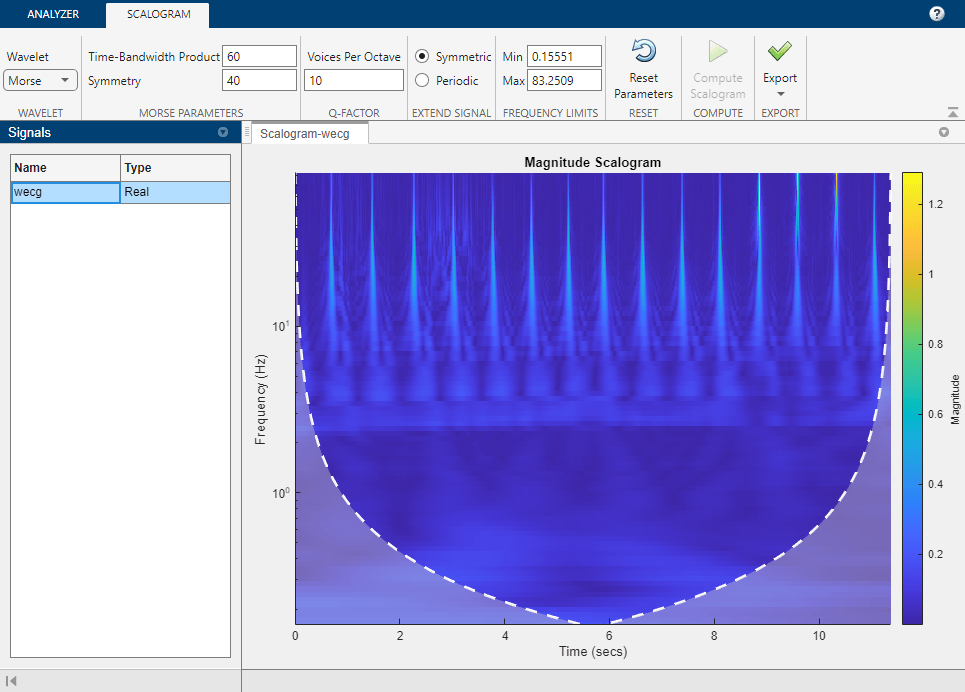965x692 pixels.
Task: Open Signals panel actions menu icon
Action: coord(222,132)
